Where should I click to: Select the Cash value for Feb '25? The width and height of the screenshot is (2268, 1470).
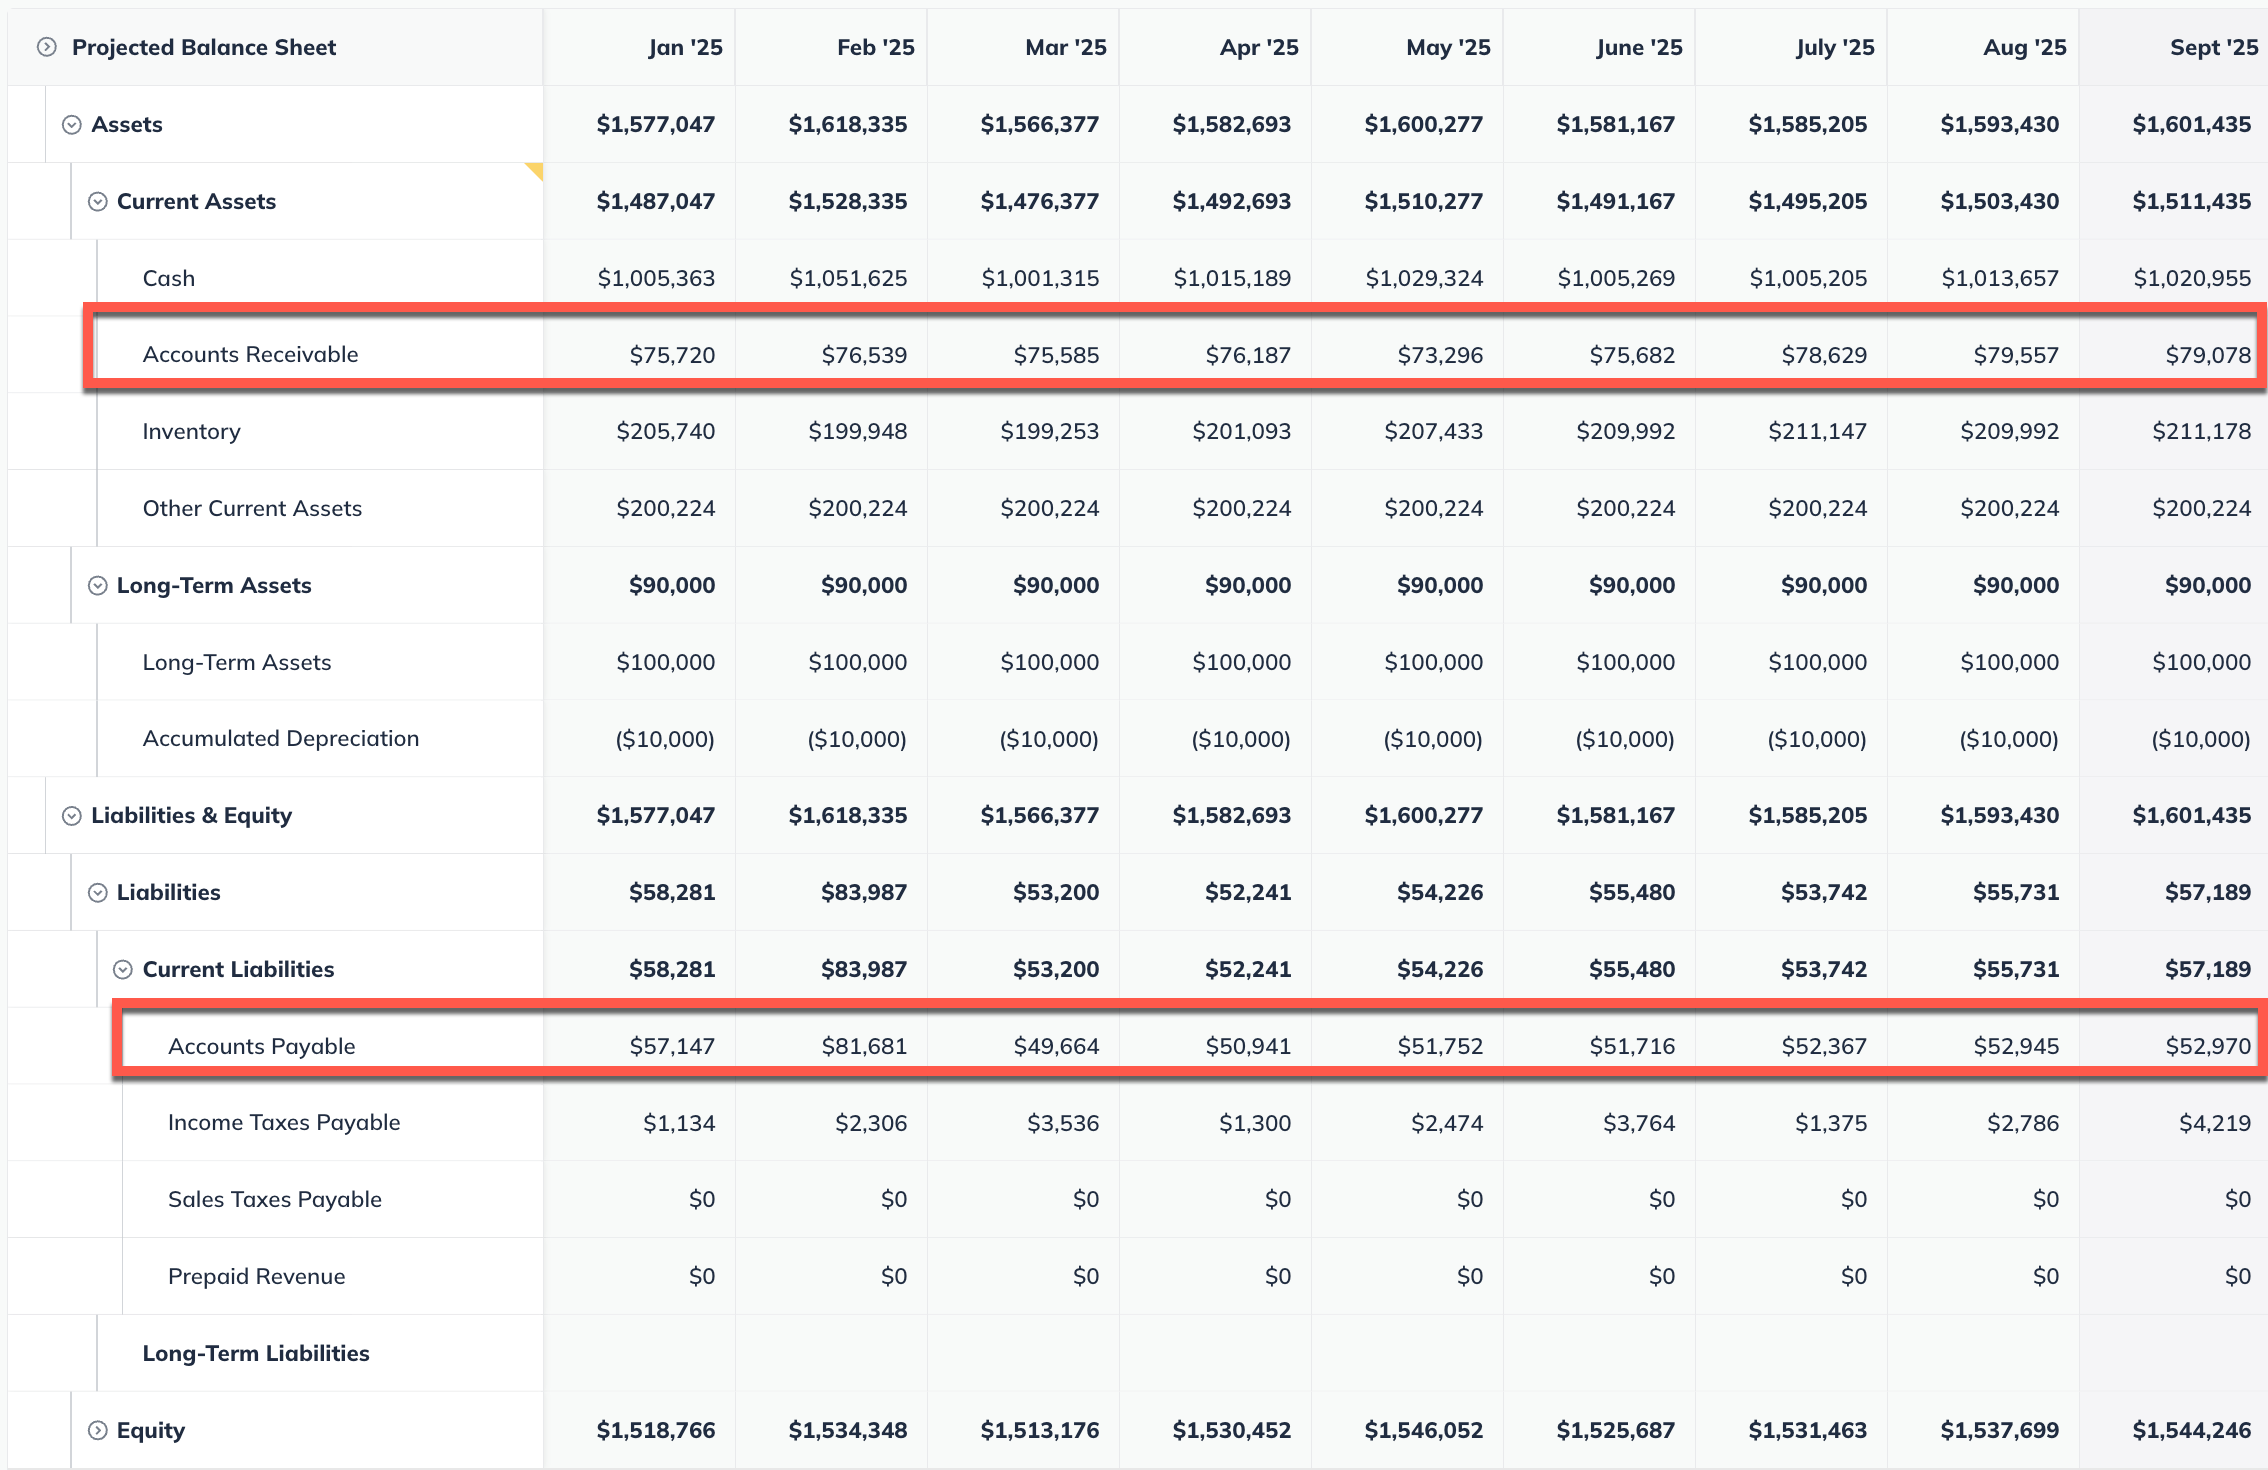tap(848, 279)
